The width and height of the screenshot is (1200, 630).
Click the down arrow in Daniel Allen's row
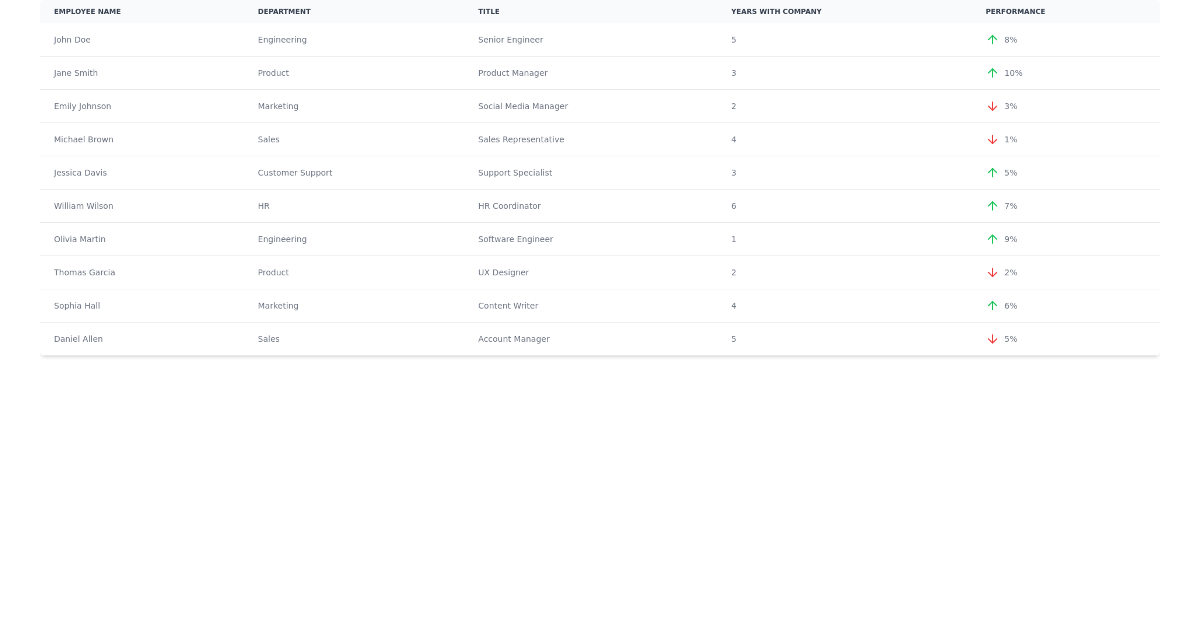click(x=992, y=339)
